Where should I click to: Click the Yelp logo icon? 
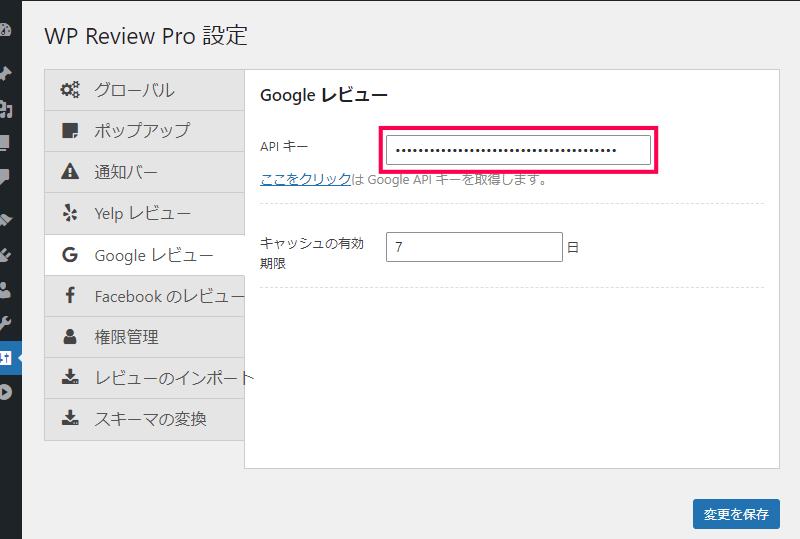pyautogui.click(x=70, y=213)
